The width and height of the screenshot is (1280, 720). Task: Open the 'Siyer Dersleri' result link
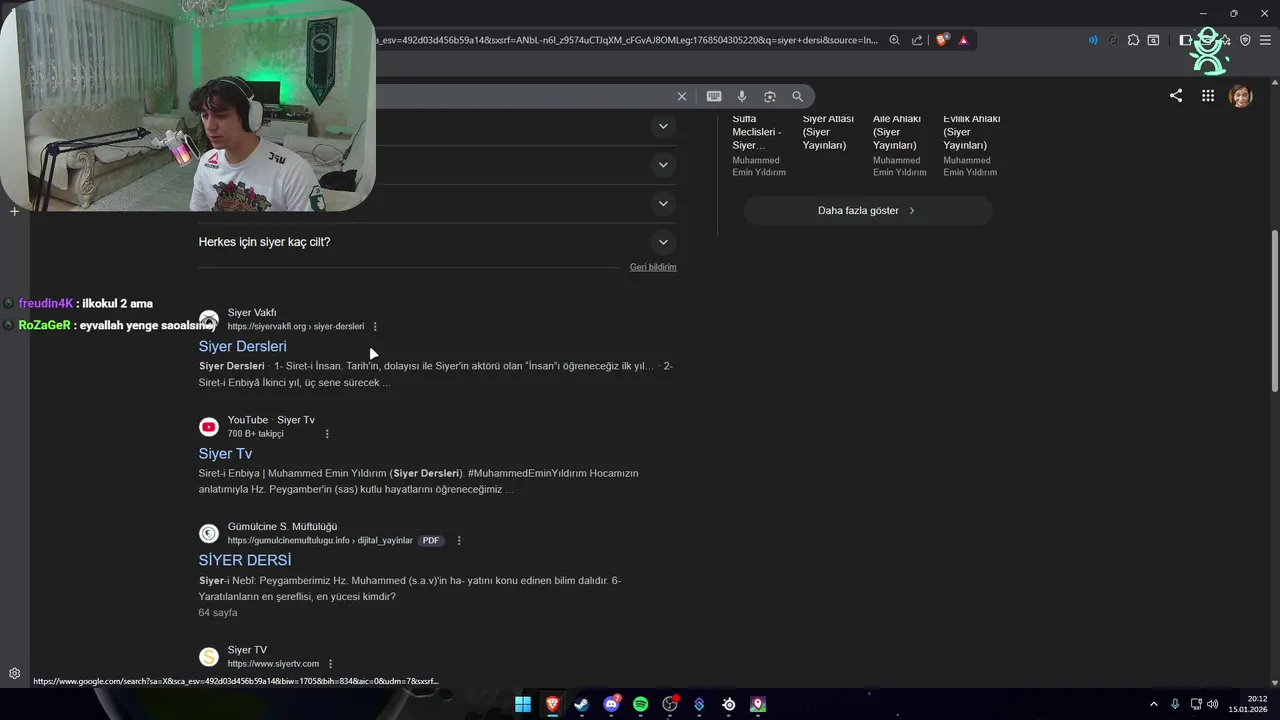[242, 346]
